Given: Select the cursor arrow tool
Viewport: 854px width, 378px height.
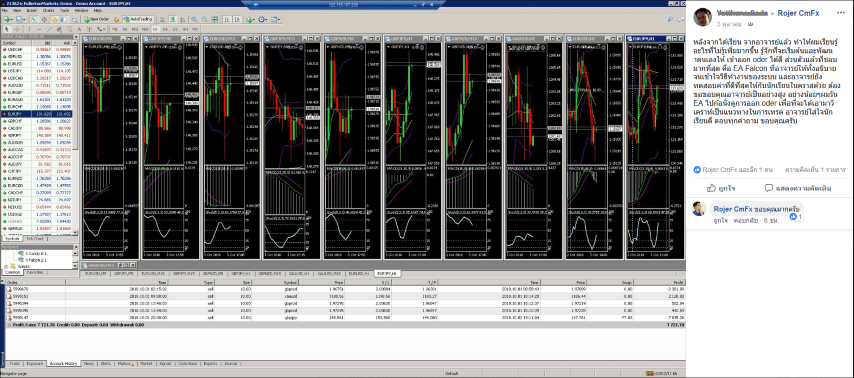Looking at the screenshot, I should (x=7, y=29).
